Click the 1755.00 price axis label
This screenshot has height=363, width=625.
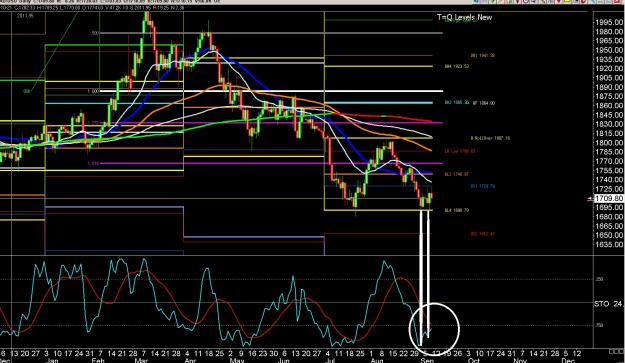(610, 171)
